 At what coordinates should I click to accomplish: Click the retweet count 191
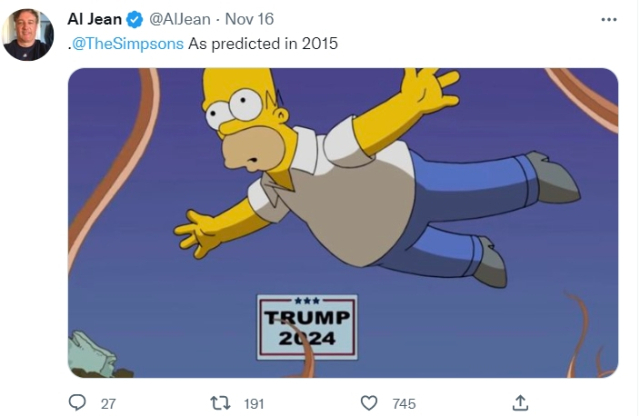coord(254,403)
